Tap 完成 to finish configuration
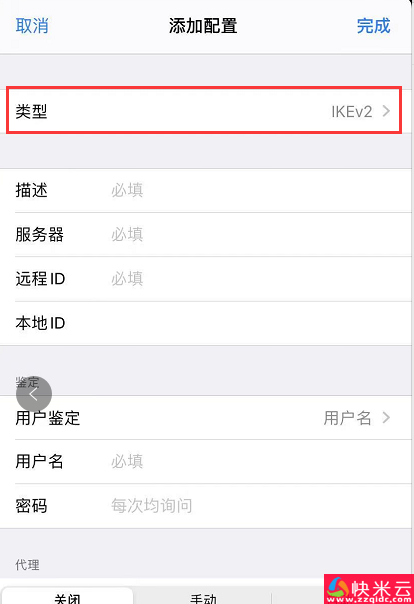This screenshot has width=414, height=604. [x=373, y=26]
